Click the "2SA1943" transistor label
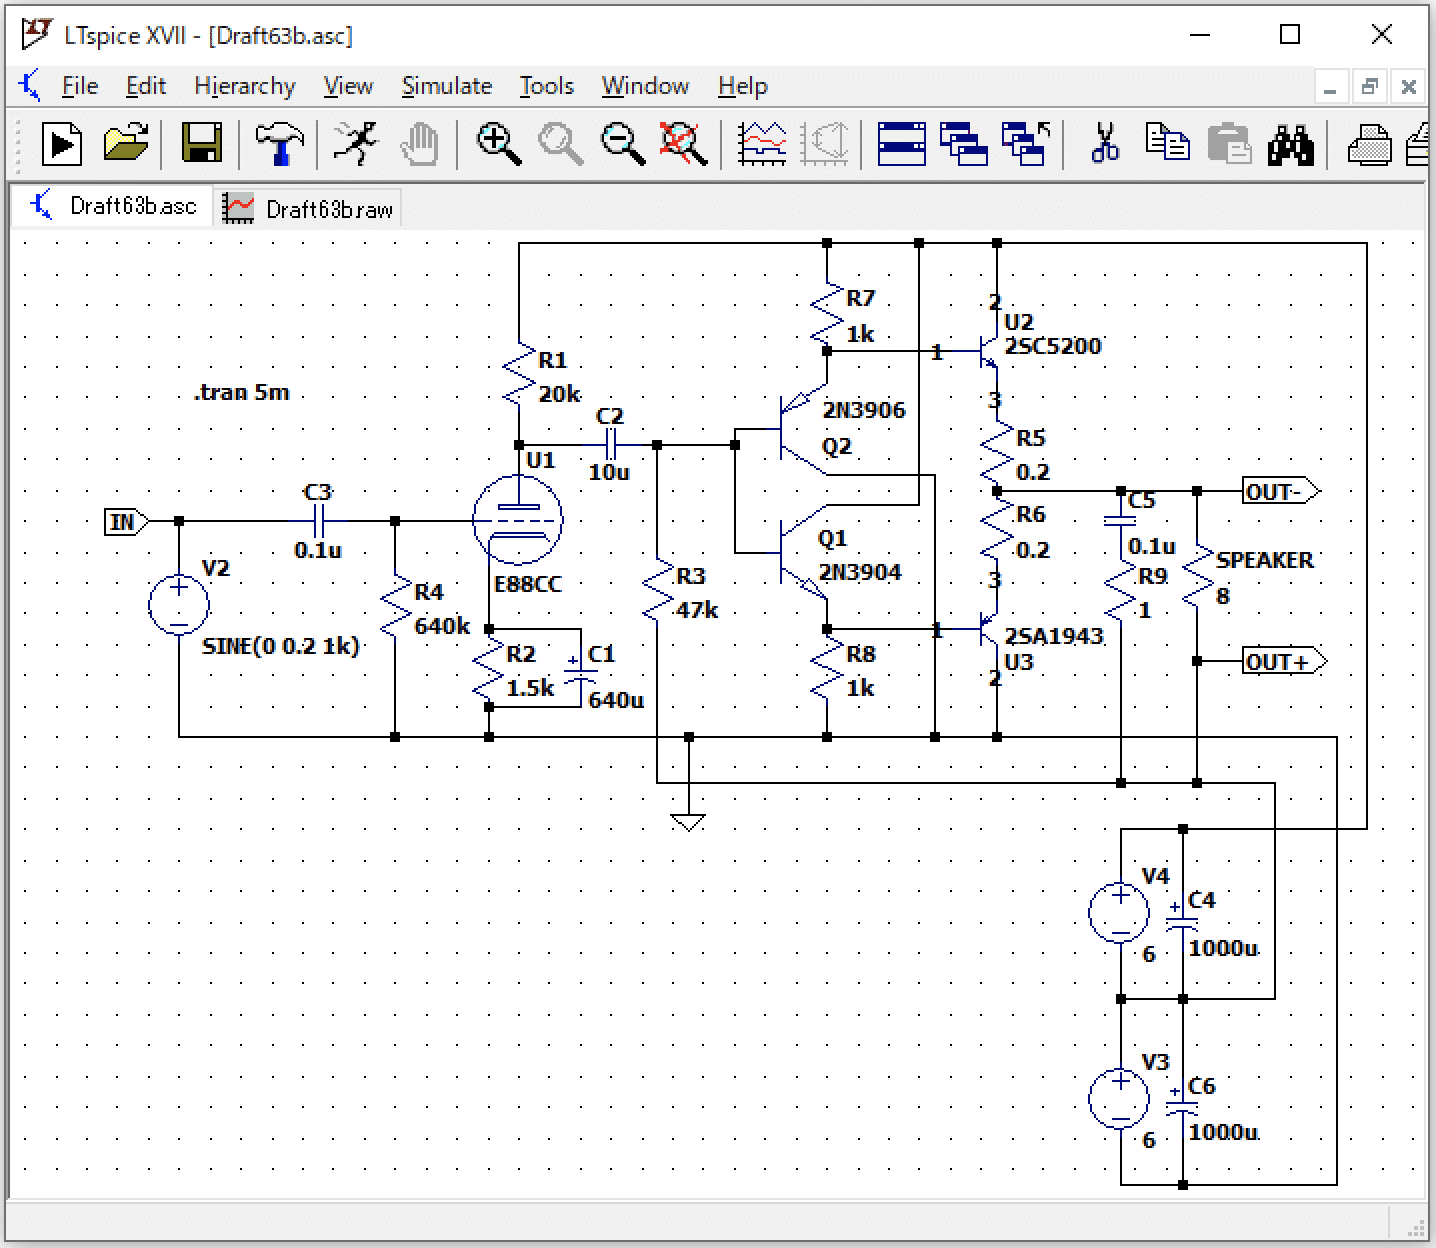 [1054, 636]
